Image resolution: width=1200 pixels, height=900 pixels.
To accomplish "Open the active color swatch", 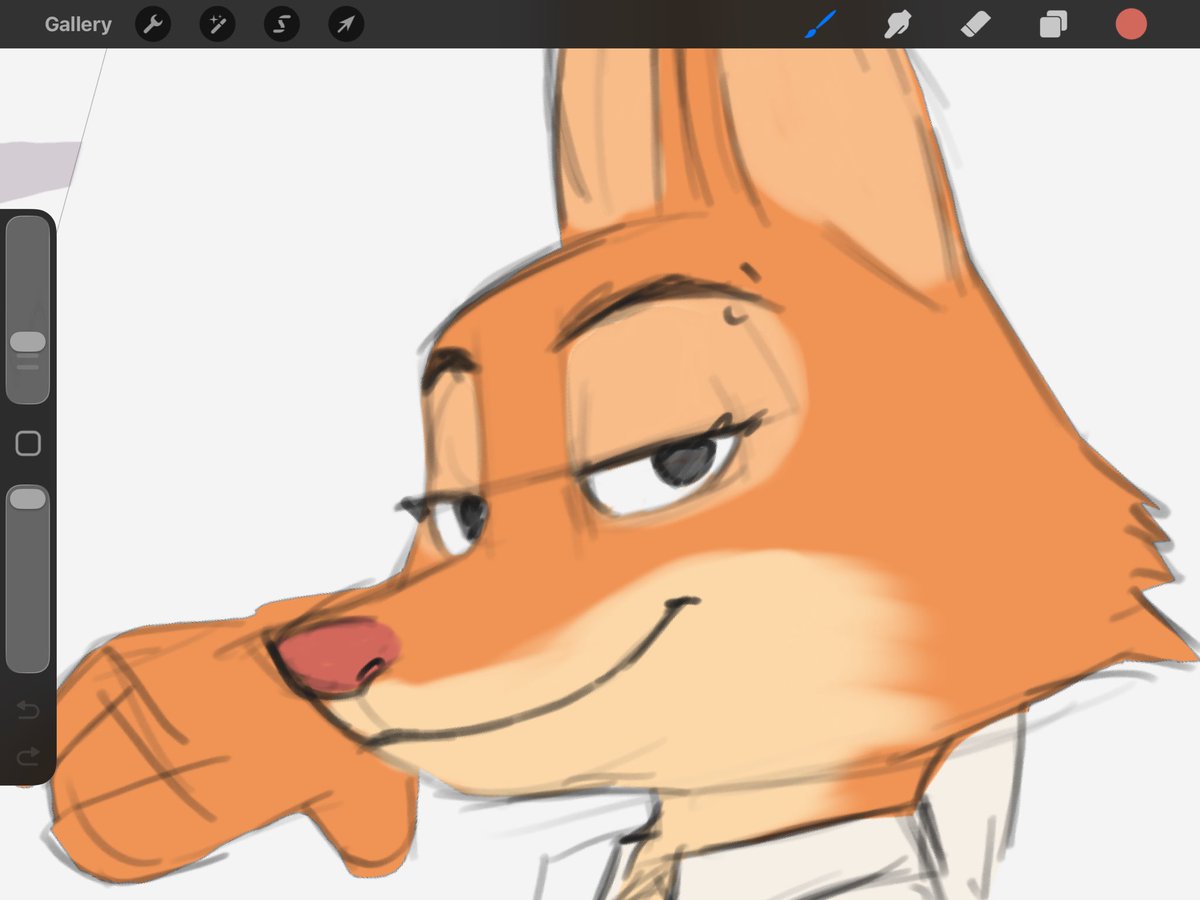I will tap(1131, 24).
